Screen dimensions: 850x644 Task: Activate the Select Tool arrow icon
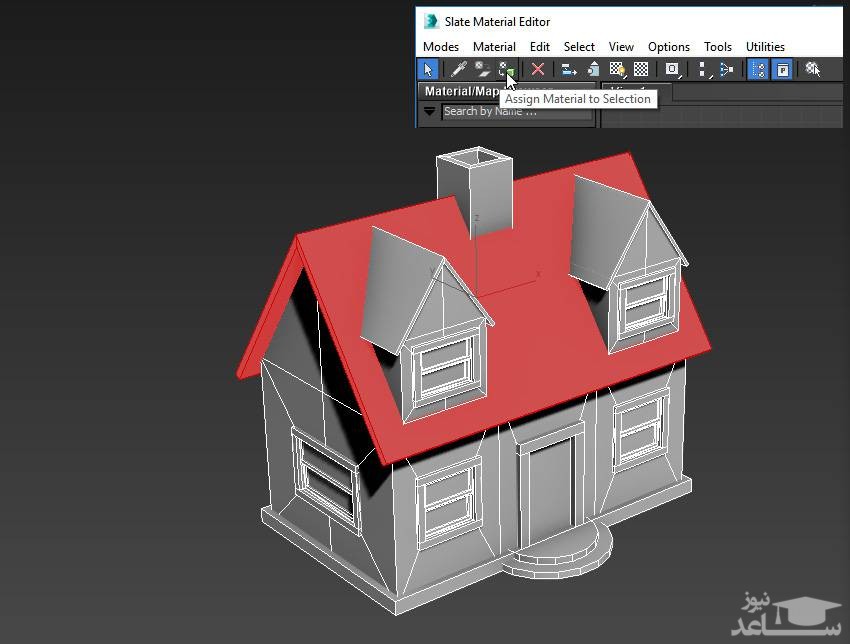coord(428,69)
